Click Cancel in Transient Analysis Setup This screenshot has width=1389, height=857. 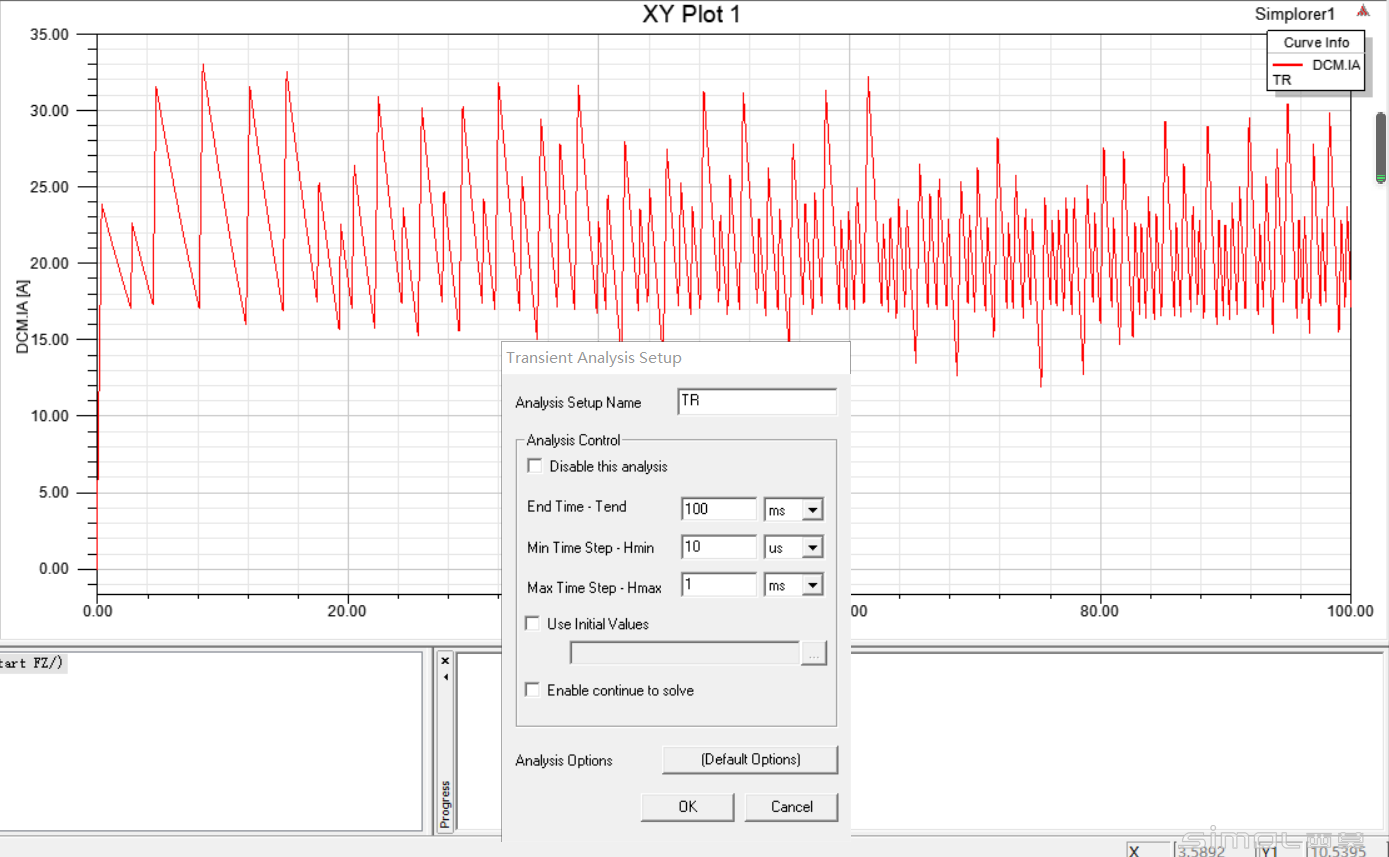791,807
